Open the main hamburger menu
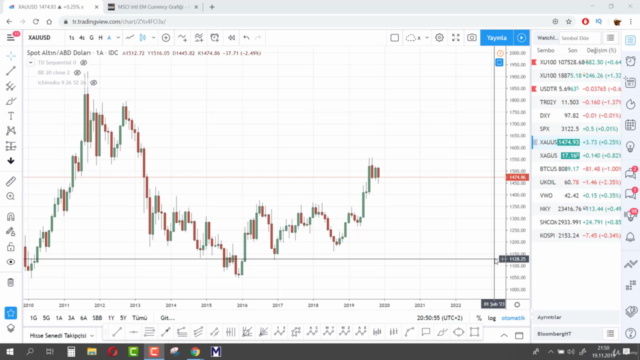Screen dimensions: 640x360 coord(11,38)
